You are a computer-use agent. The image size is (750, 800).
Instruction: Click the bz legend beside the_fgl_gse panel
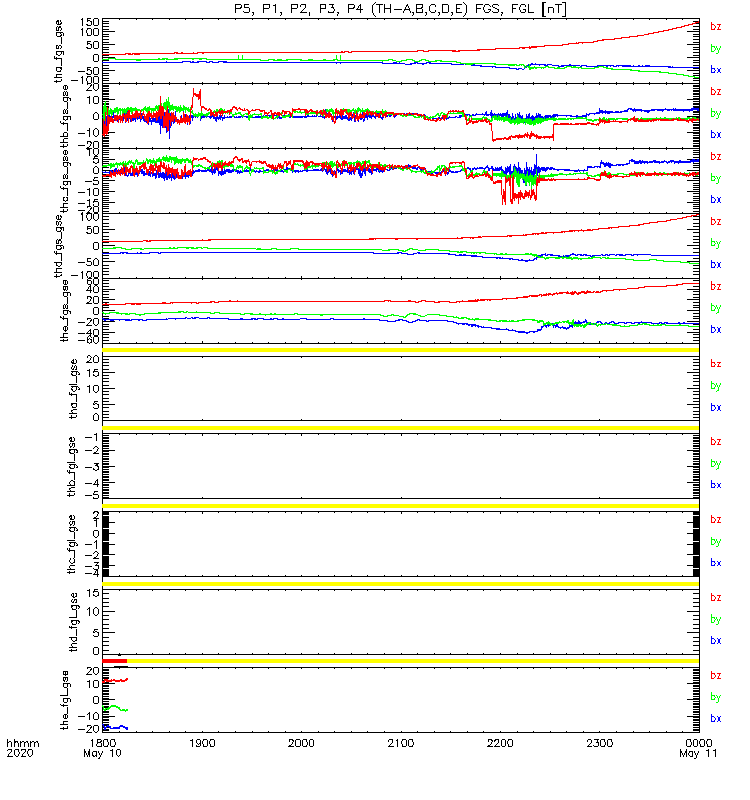[716, 675]
